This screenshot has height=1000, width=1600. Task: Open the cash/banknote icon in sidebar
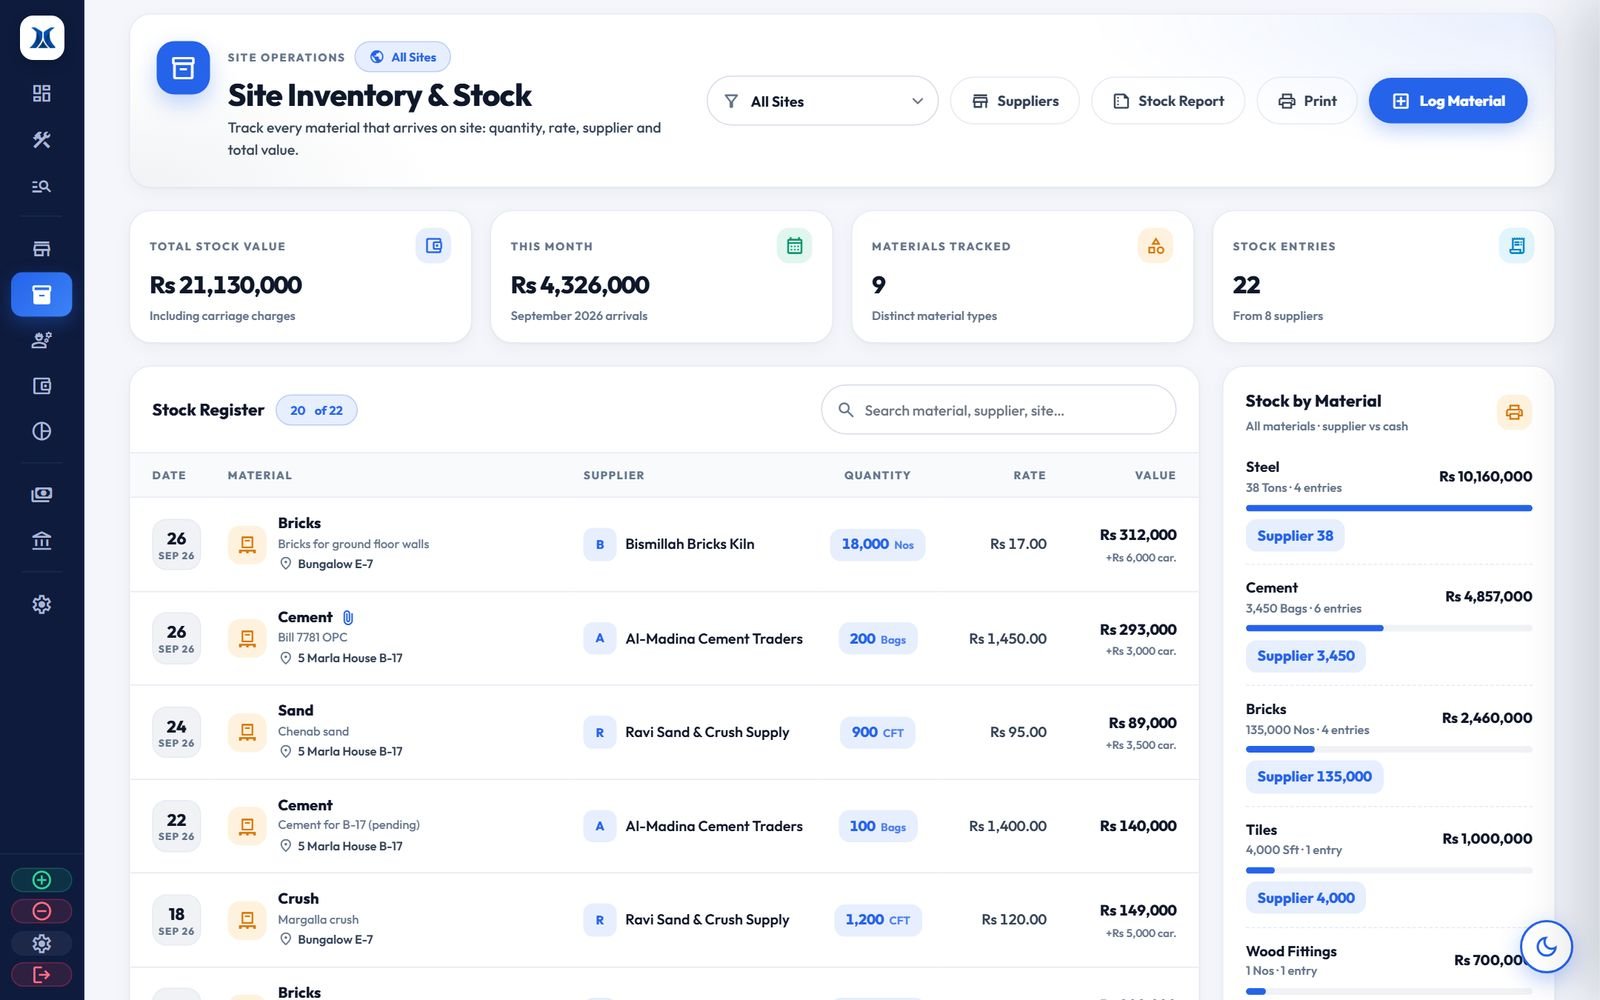(41, 494)
